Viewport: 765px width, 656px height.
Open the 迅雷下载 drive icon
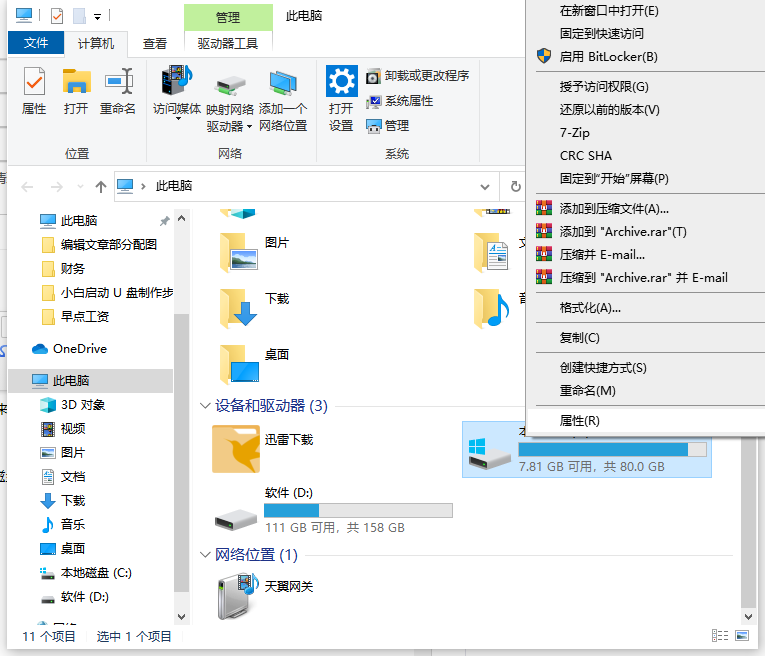click(237, 448)
